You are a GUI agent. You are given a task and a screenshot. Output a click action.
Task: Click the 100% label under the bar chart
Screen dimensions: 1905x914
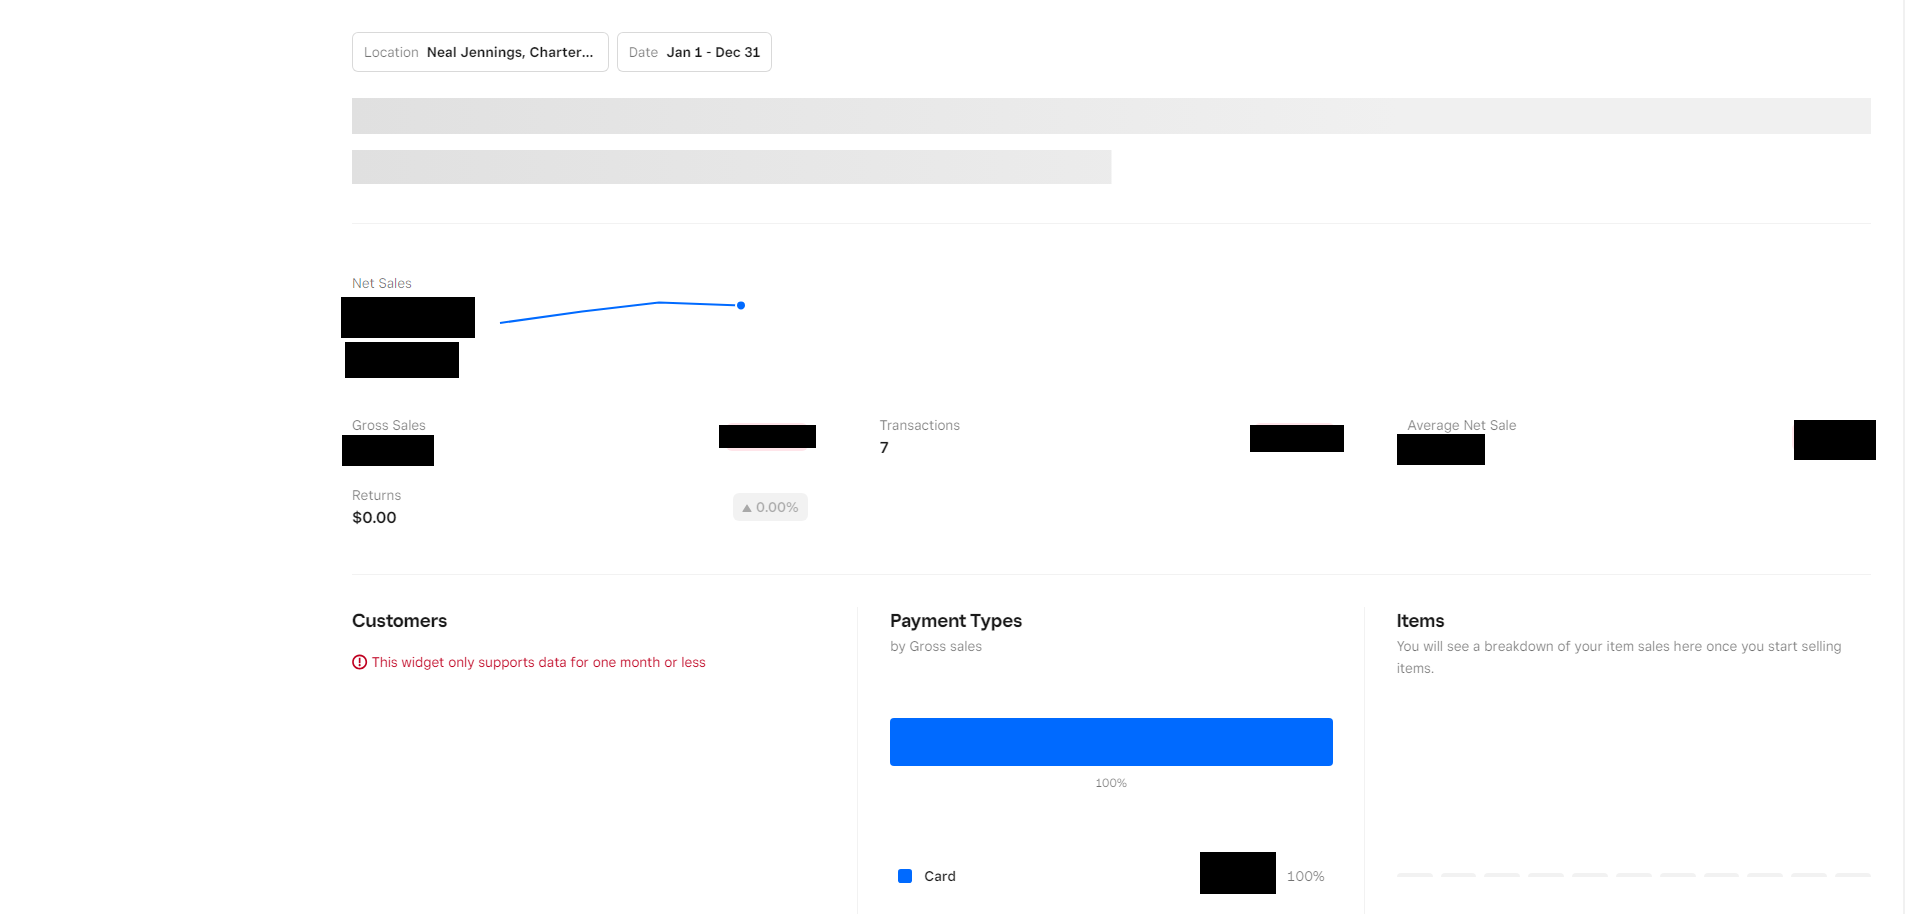(x=1110, y=783)
